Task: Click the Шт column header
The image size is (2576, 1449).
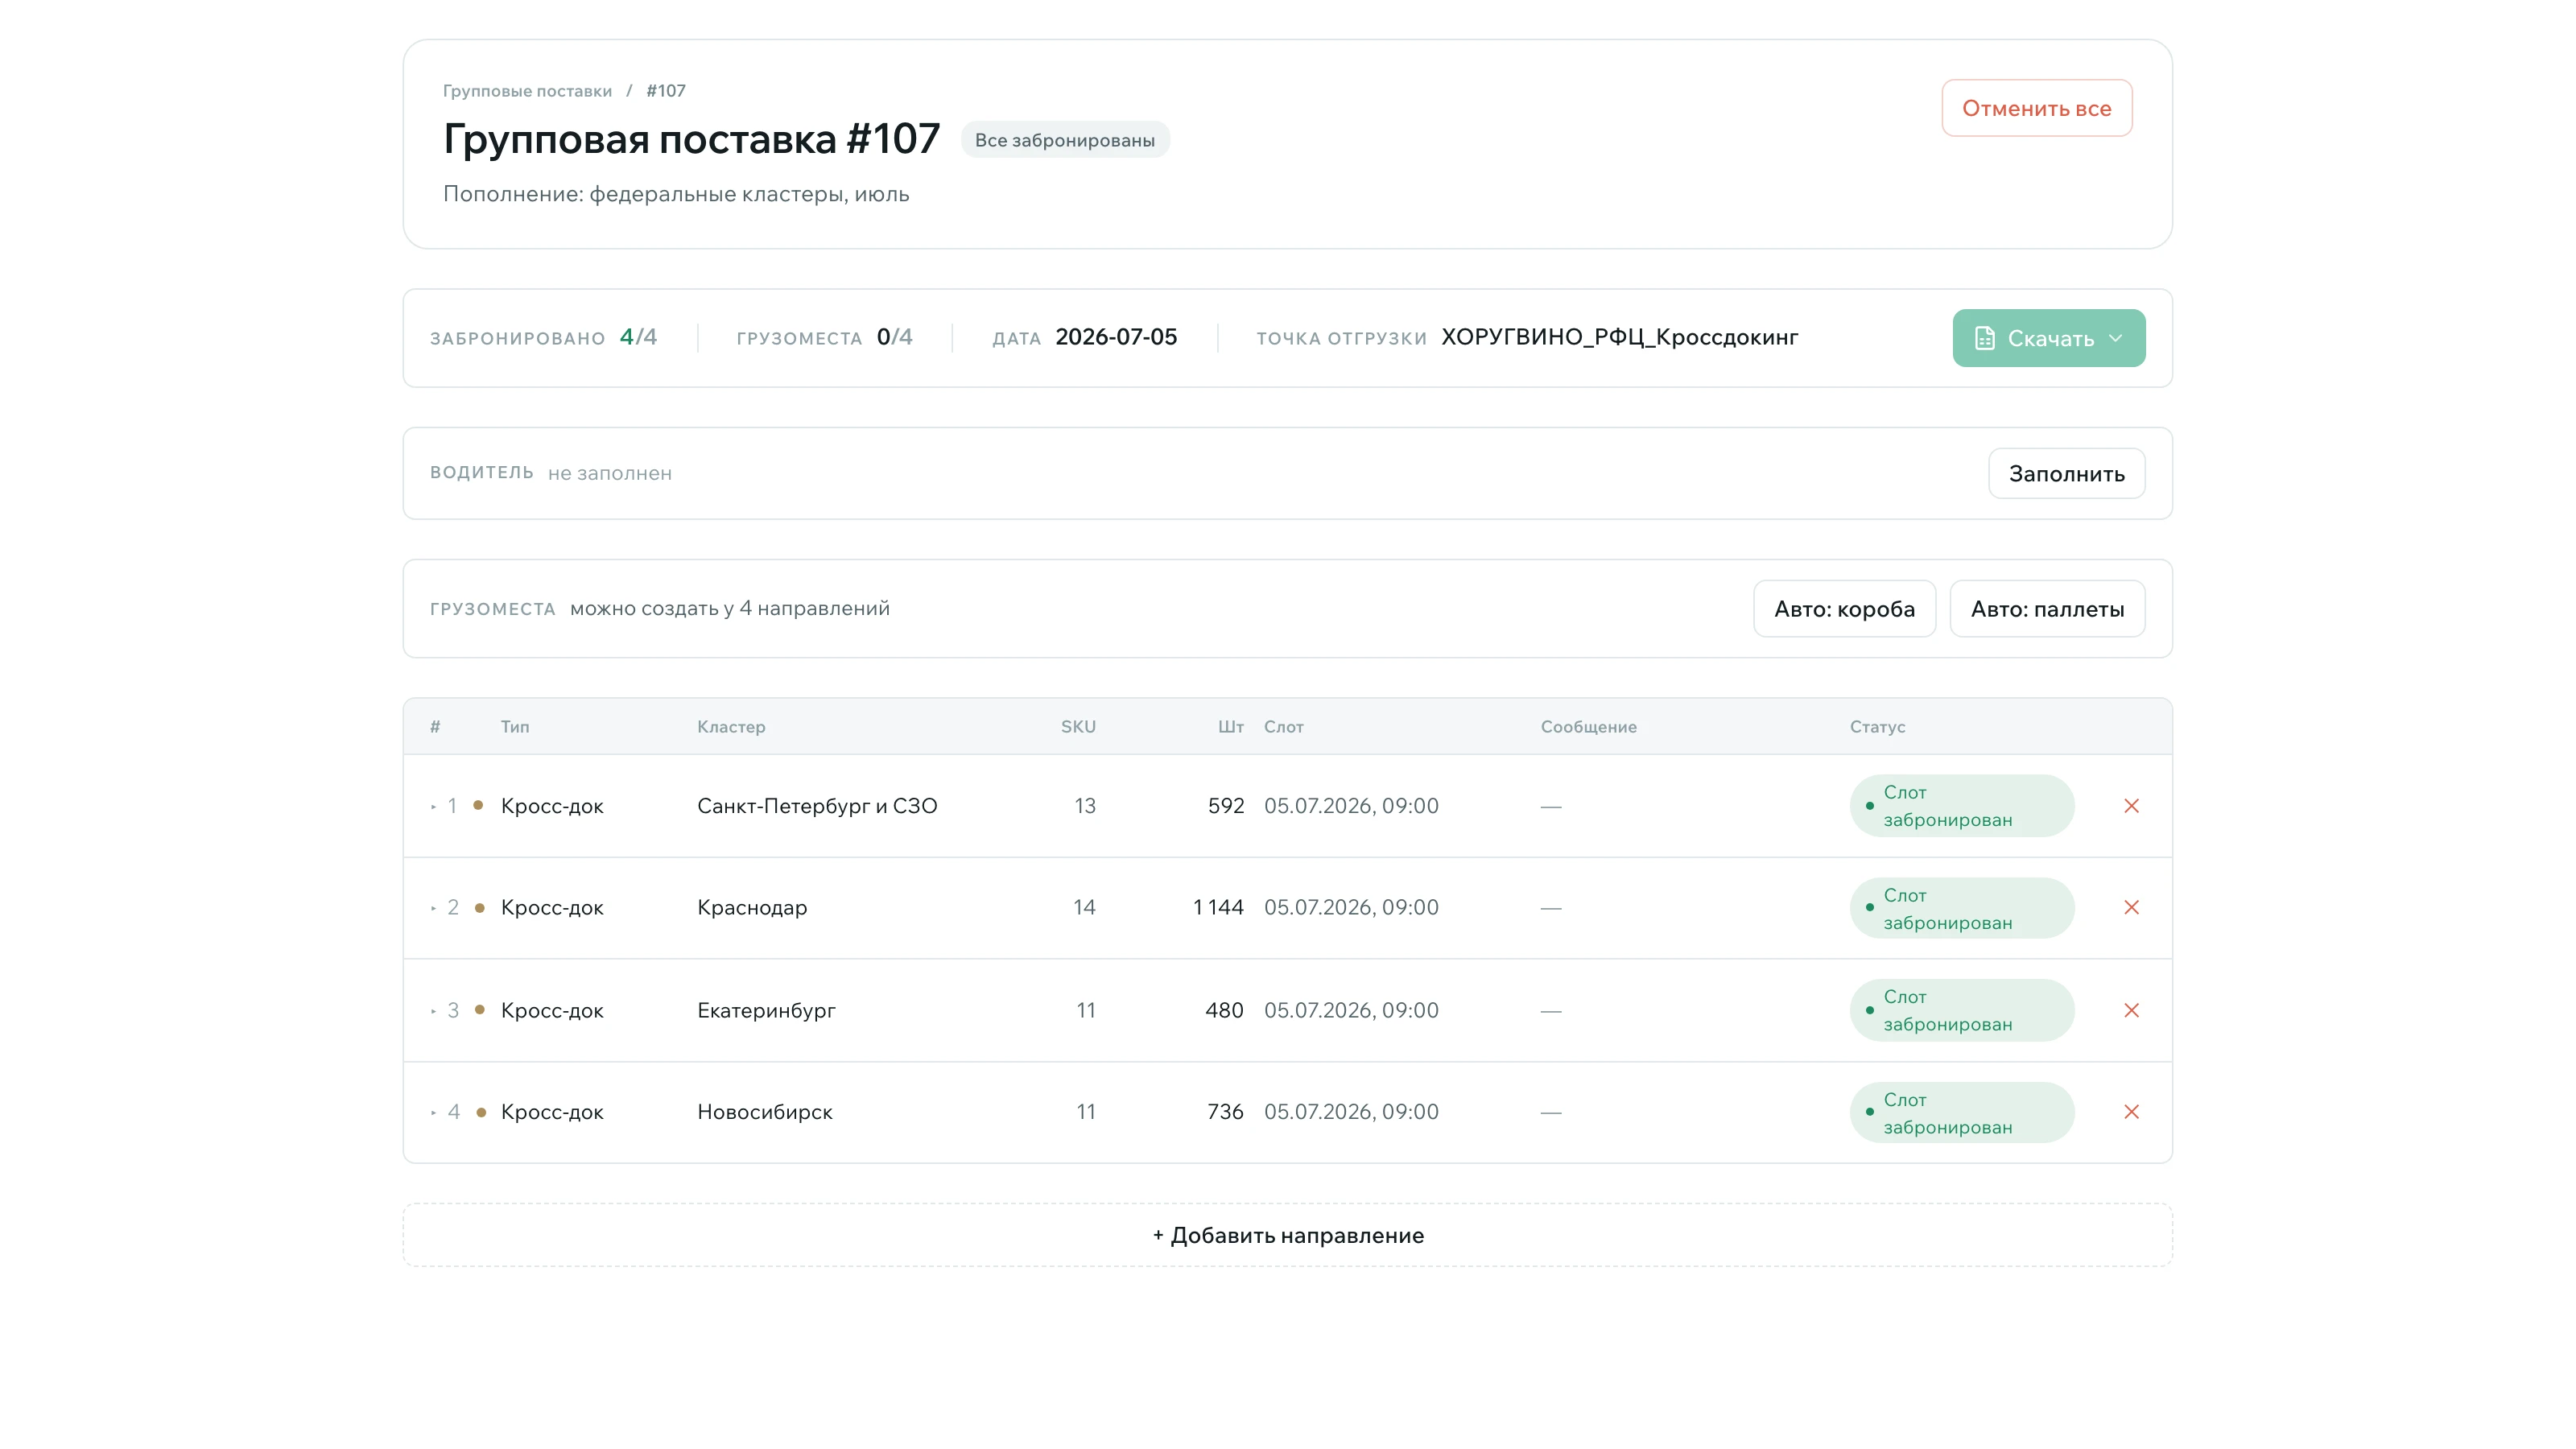Action: click(x=1230, y=727)
